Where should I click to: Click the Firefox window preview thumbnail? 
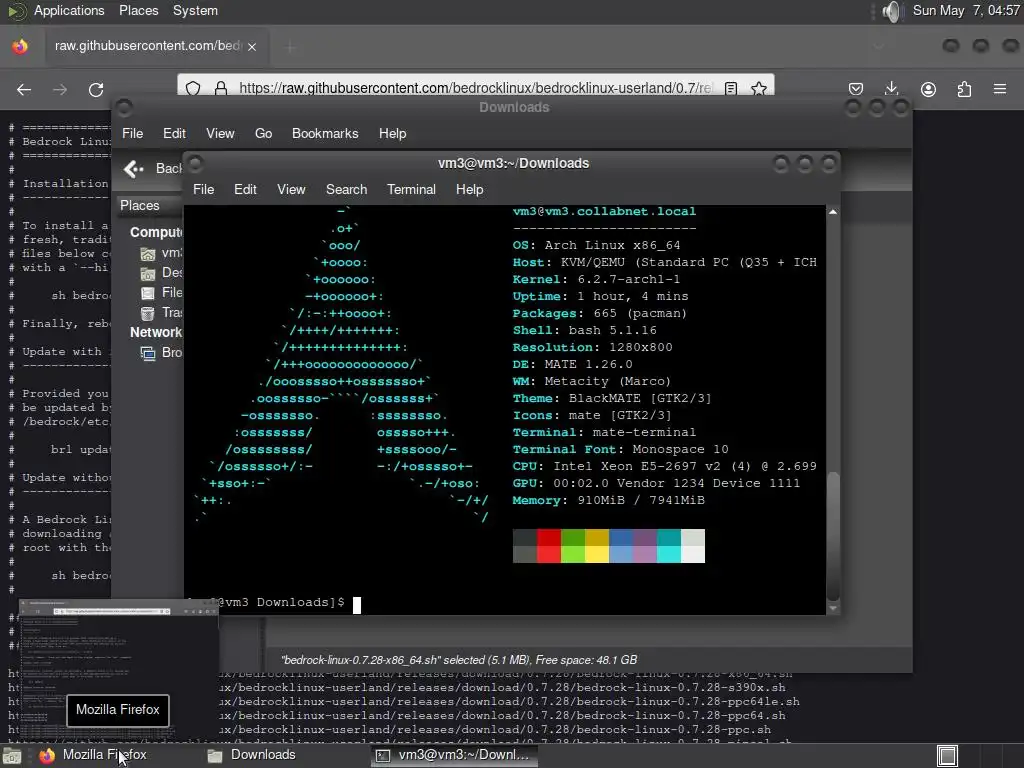(x=119, y=671)
